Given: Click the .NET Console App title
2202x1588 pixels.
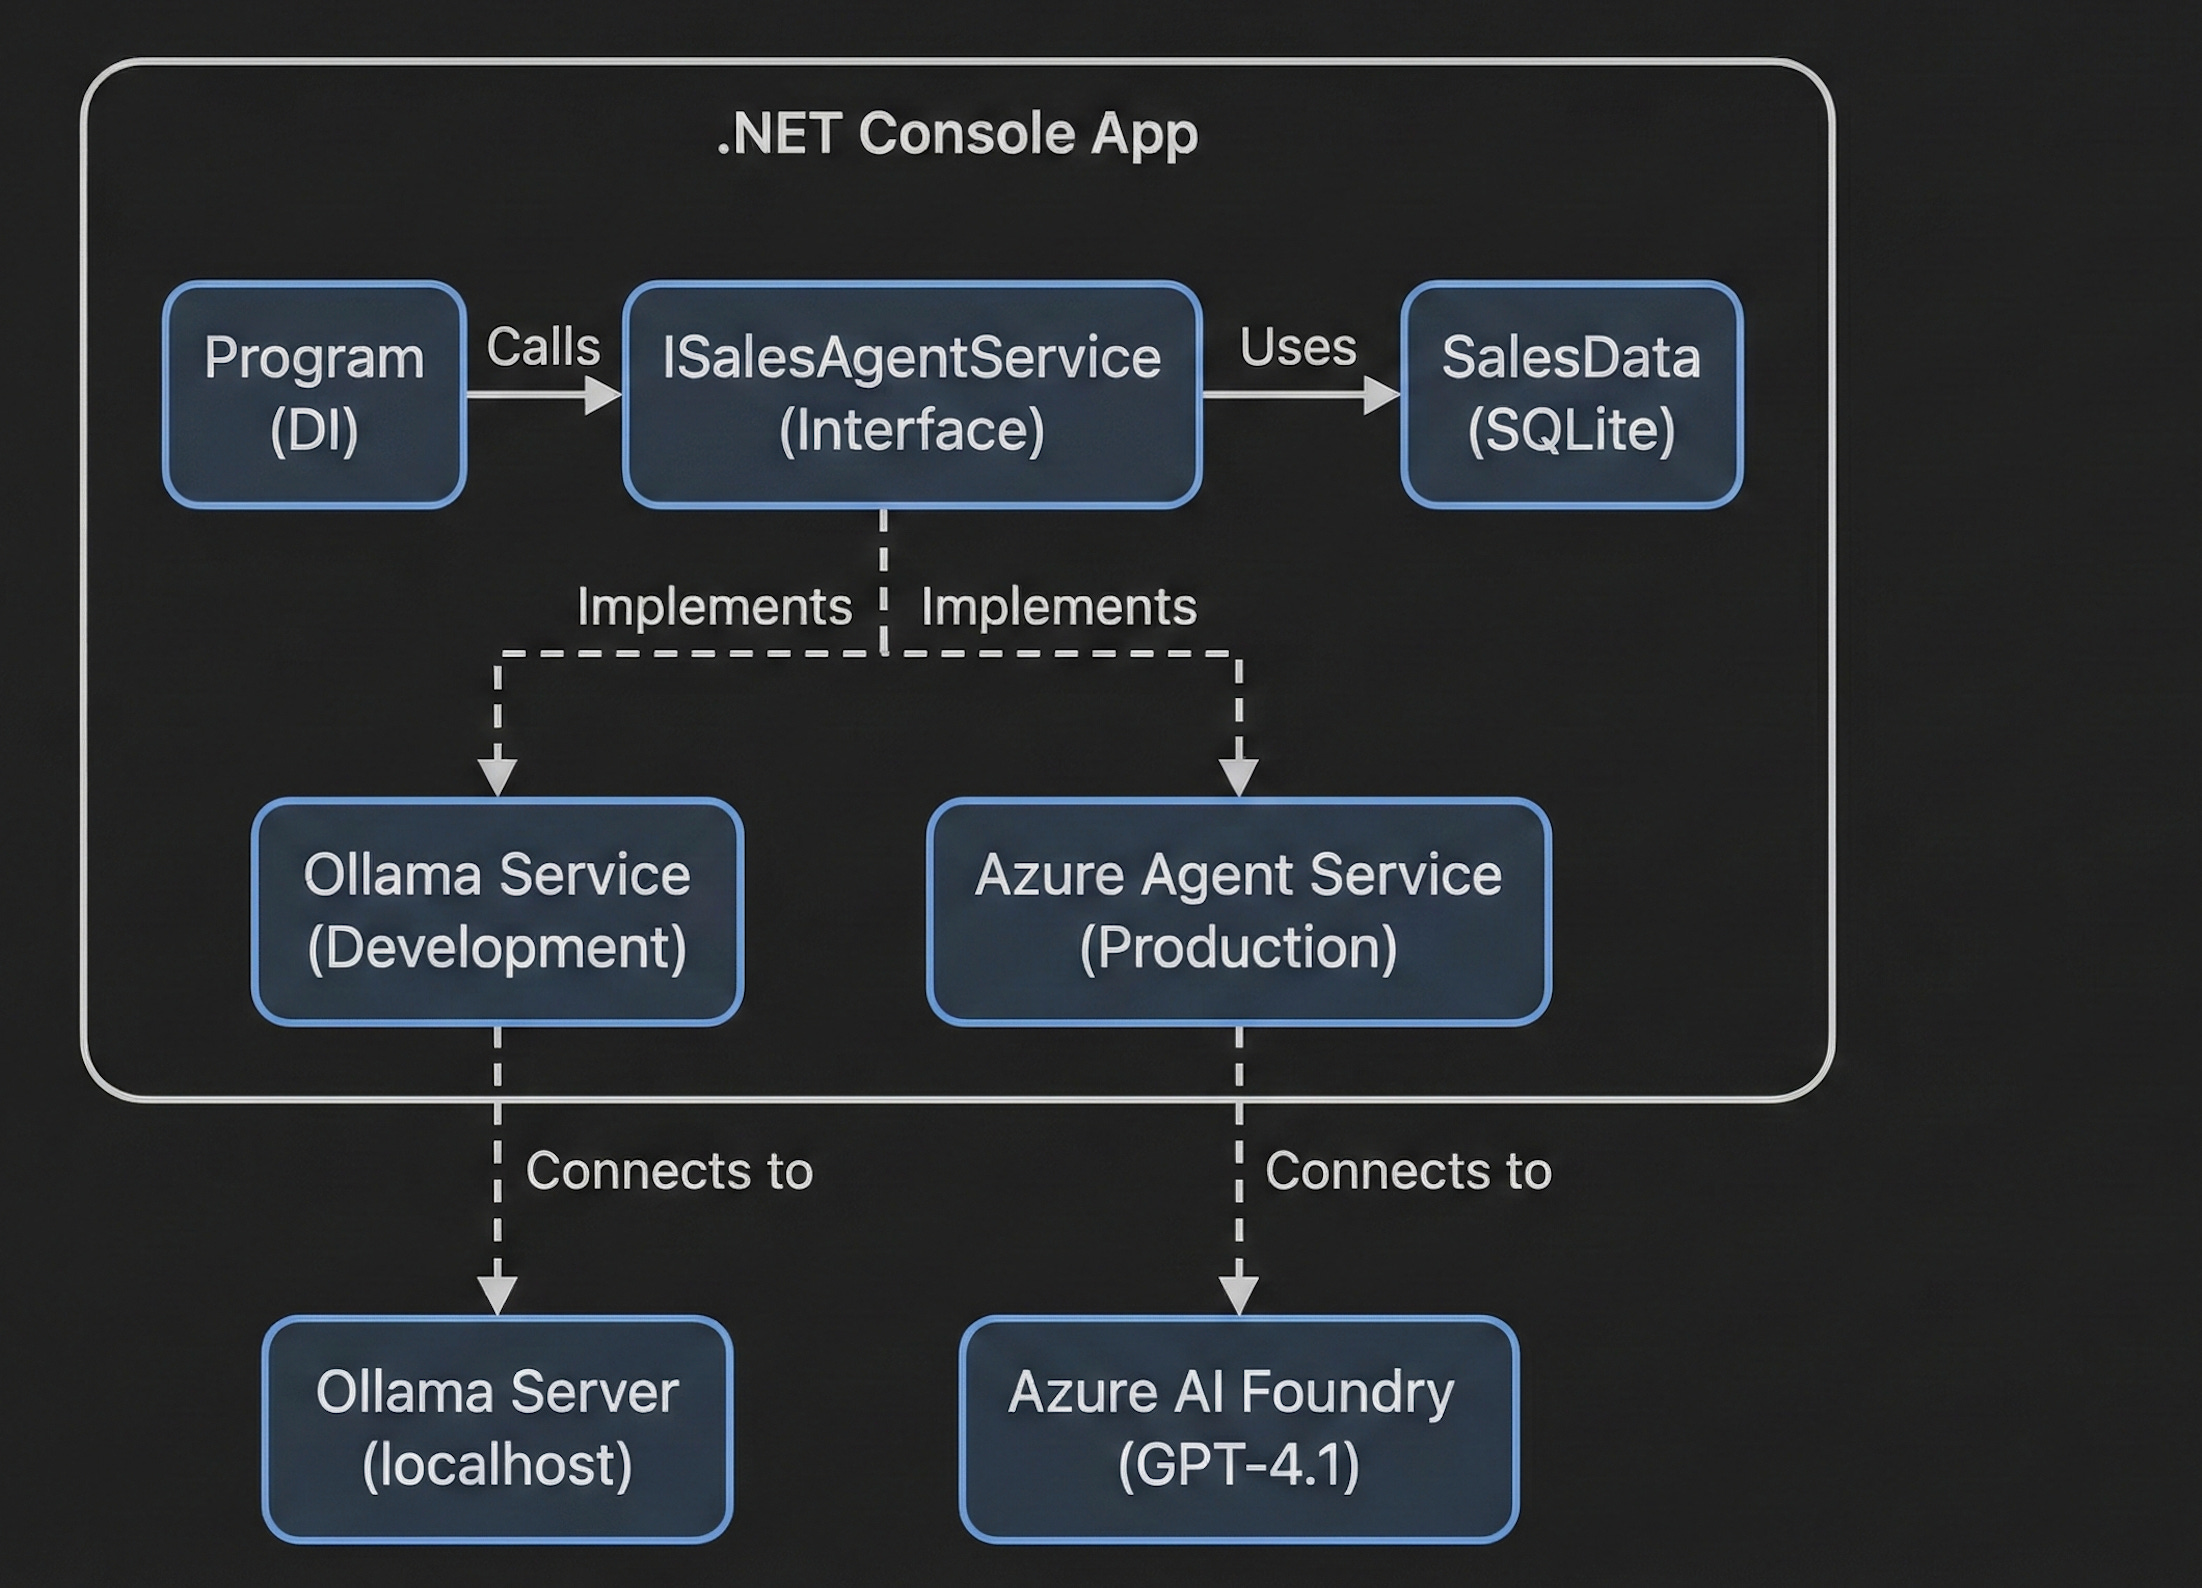Looking at the screenshot, I should [x=957, y=134].
